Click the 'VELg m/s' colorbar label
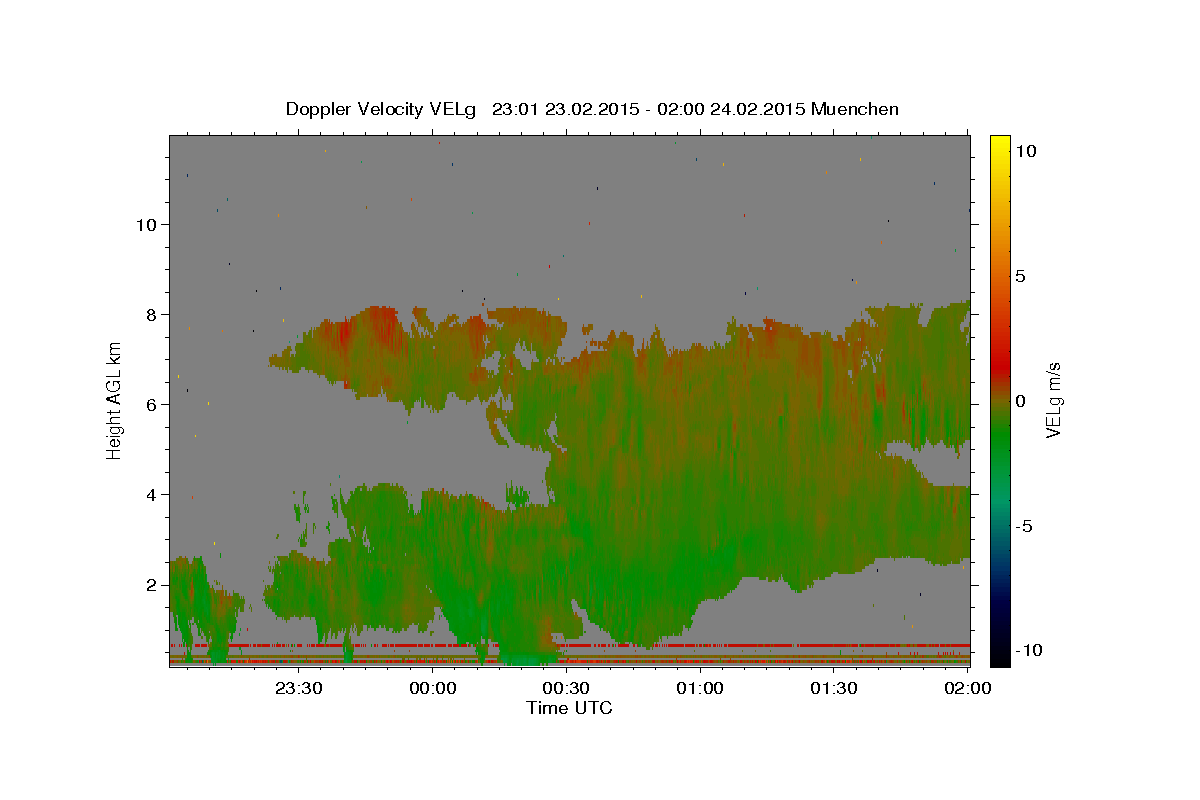Viewport: 1200px width, 800px height. pyautogui.click(x=1053, y=400)
